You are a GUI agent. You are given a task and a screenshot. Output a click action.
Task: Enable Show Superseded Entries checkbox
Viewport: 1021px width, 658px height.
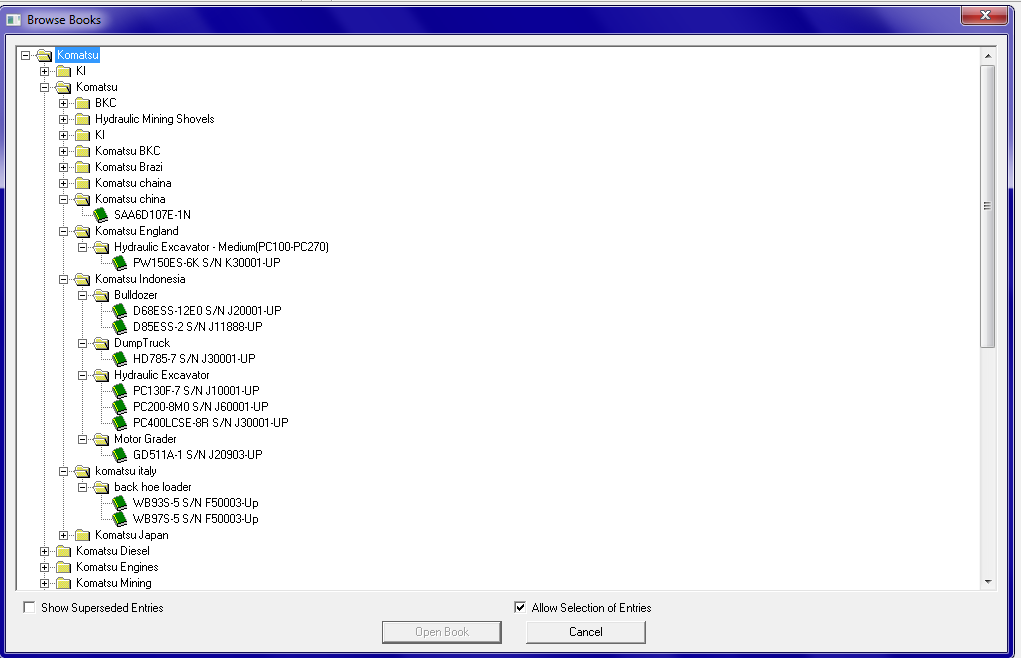point(29,607)
